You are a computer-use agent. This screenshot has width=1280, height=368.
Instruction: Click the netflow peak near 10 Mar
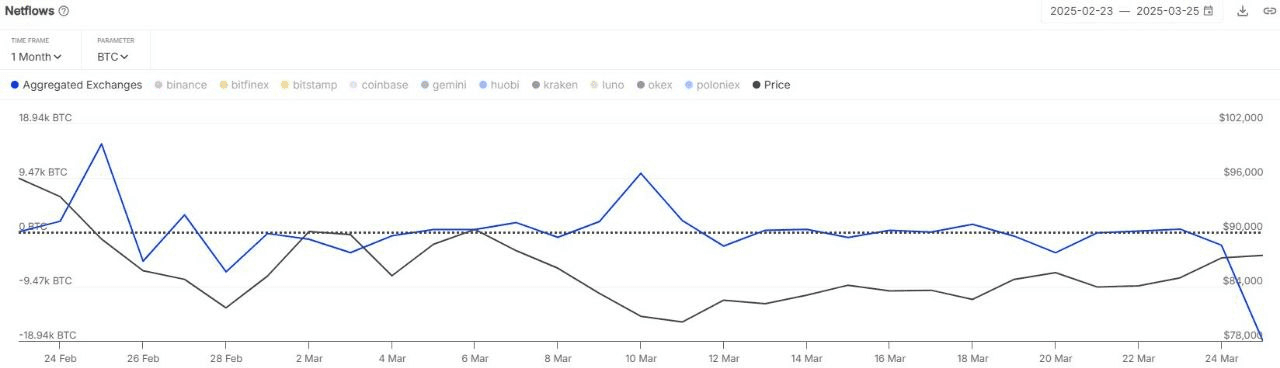640,173
